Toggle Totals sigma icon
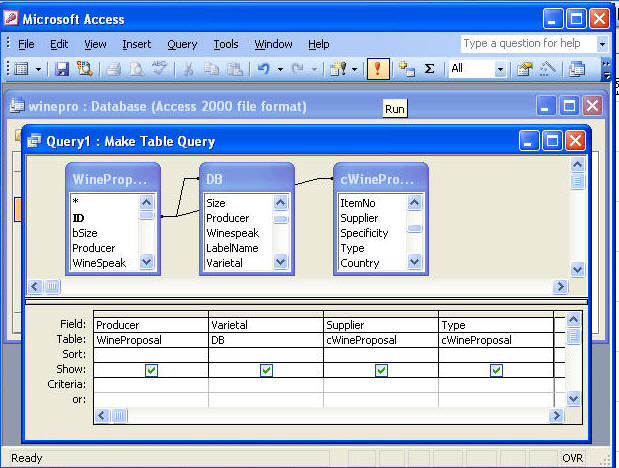This screenshot has height=468, width=619. click(430, 69)
